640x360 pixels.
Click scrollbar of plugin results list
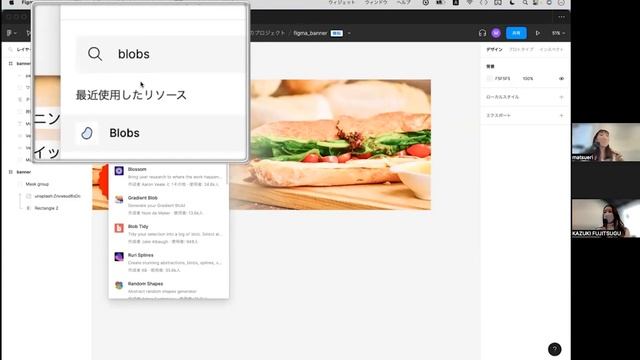pos(227,175)
